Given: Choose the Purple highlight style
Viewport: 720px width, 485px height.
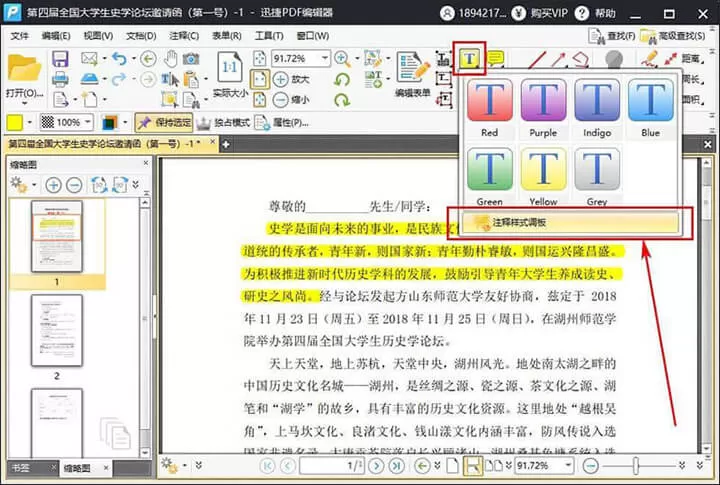Looking at the screenshot, I should click(543, 108).
